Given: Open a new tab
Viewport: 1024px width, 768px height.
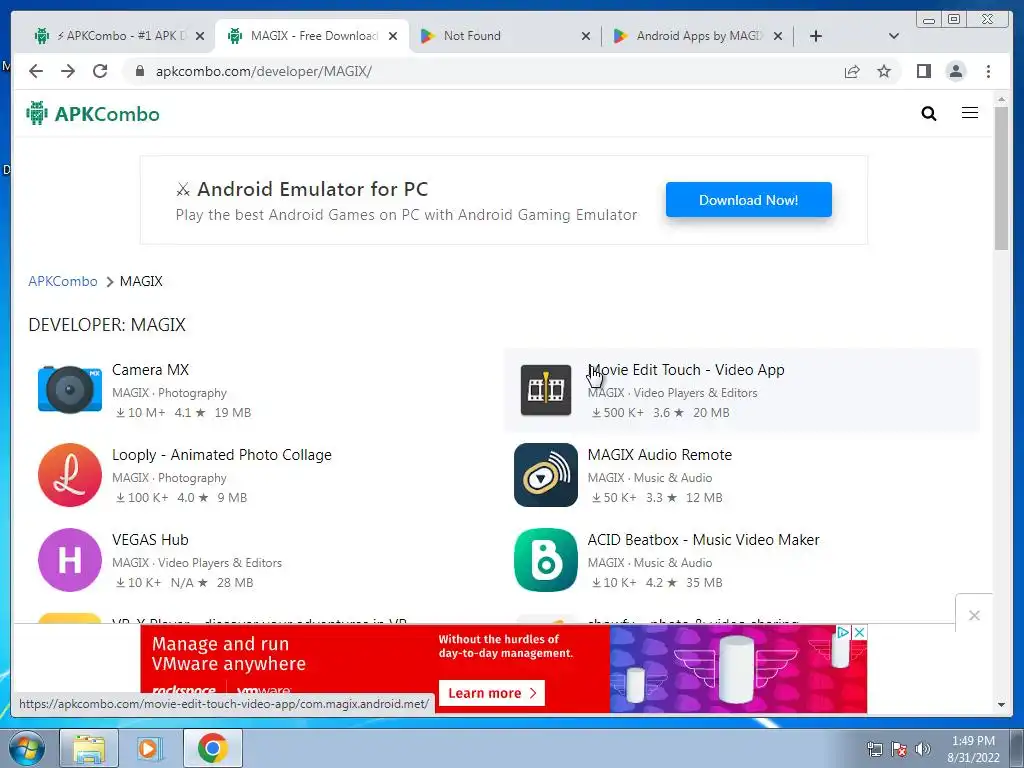Looking at the screenshot, I should 816,36.
